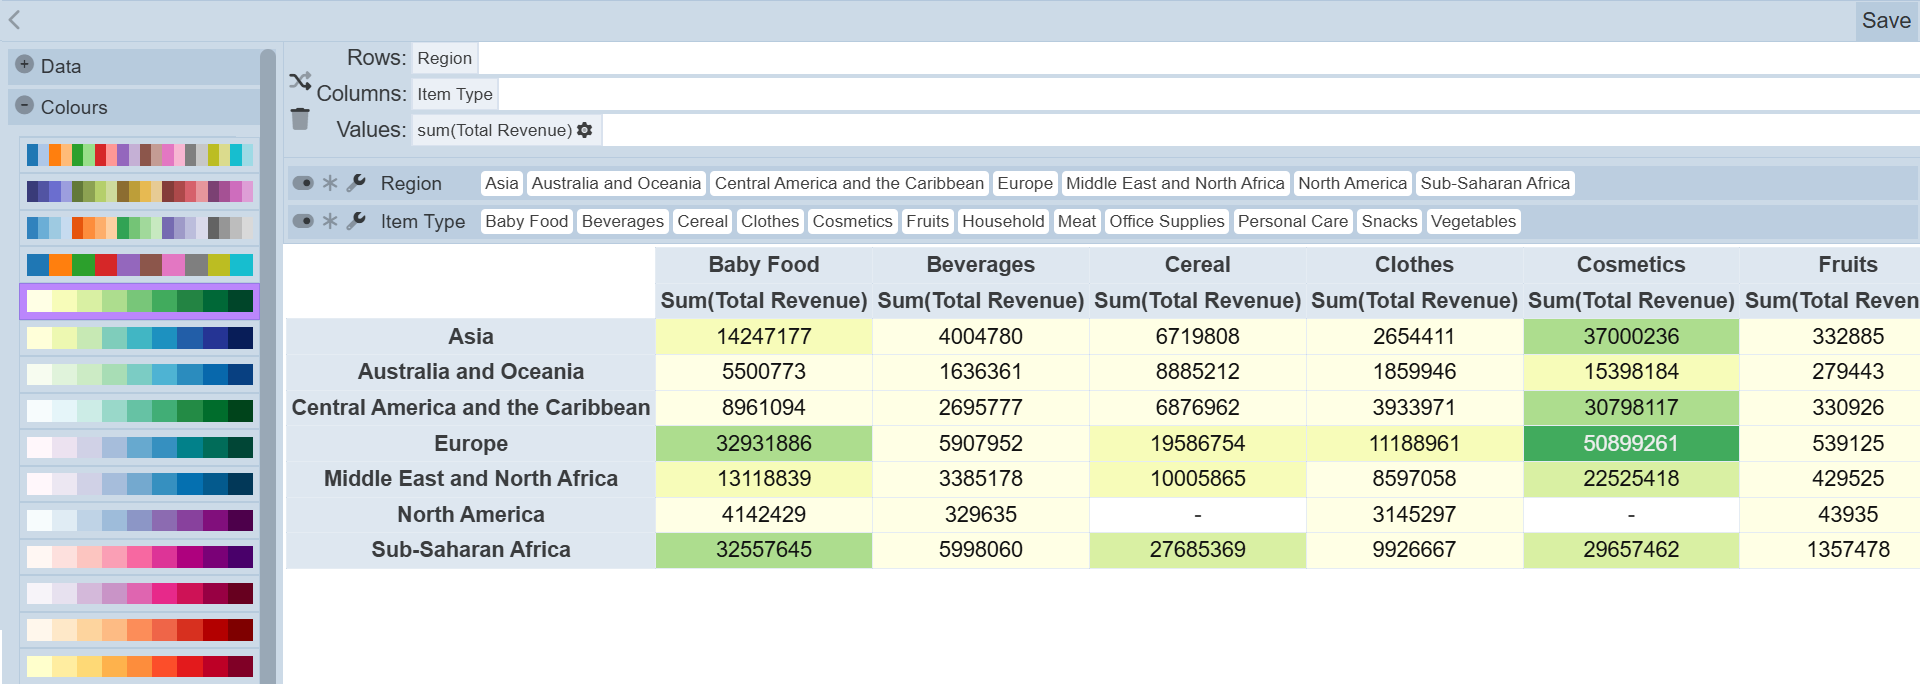The height and width of the screenshot is (684, 1920).
Task: Click the Europe Cosmetics cell 50899261
Action: tap(1630, 443)
